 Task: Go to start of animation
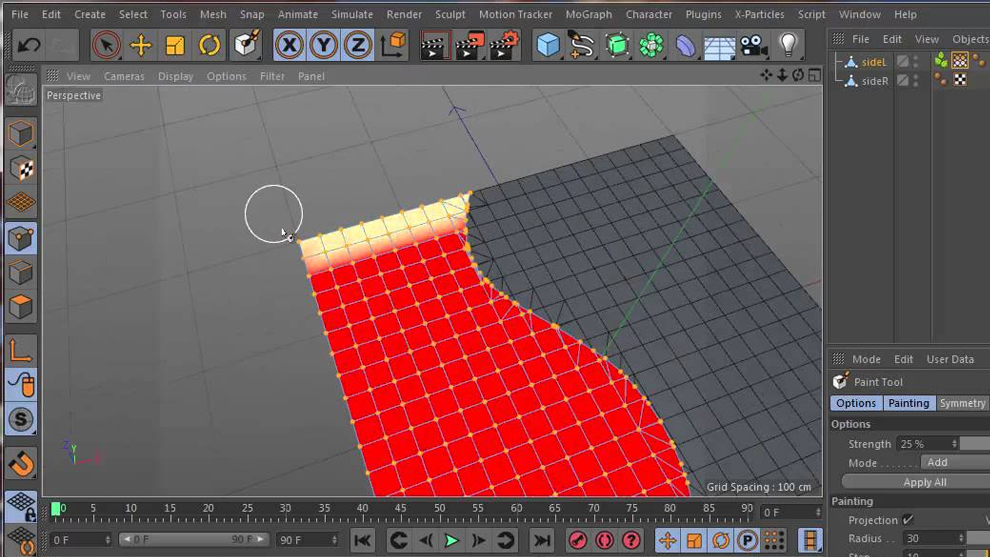tap(362, 541)
